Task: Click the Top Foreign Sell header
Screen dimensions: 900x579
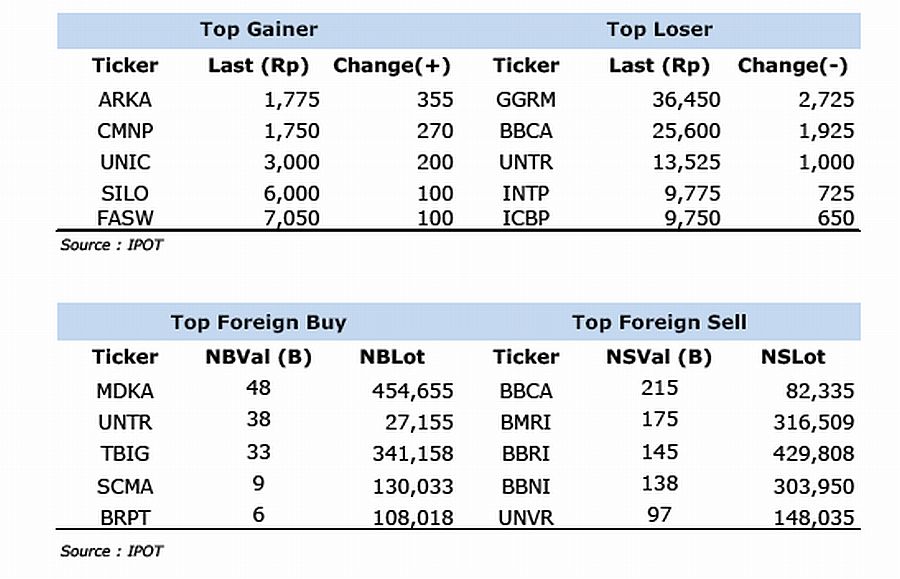Action: pyautogui.click(x=659, y=322)
